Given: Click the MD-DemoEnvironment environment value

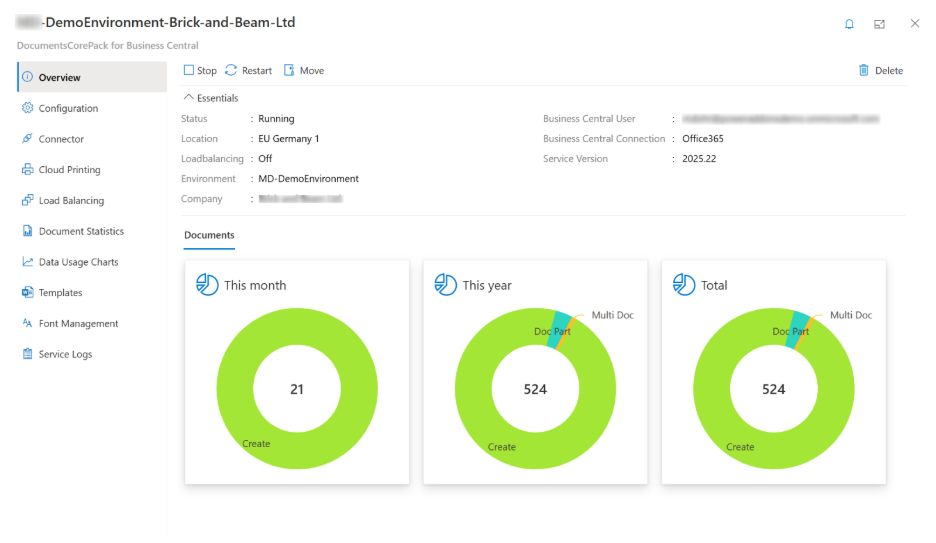Looking at the screenshot, I should [x=308, y=178].
